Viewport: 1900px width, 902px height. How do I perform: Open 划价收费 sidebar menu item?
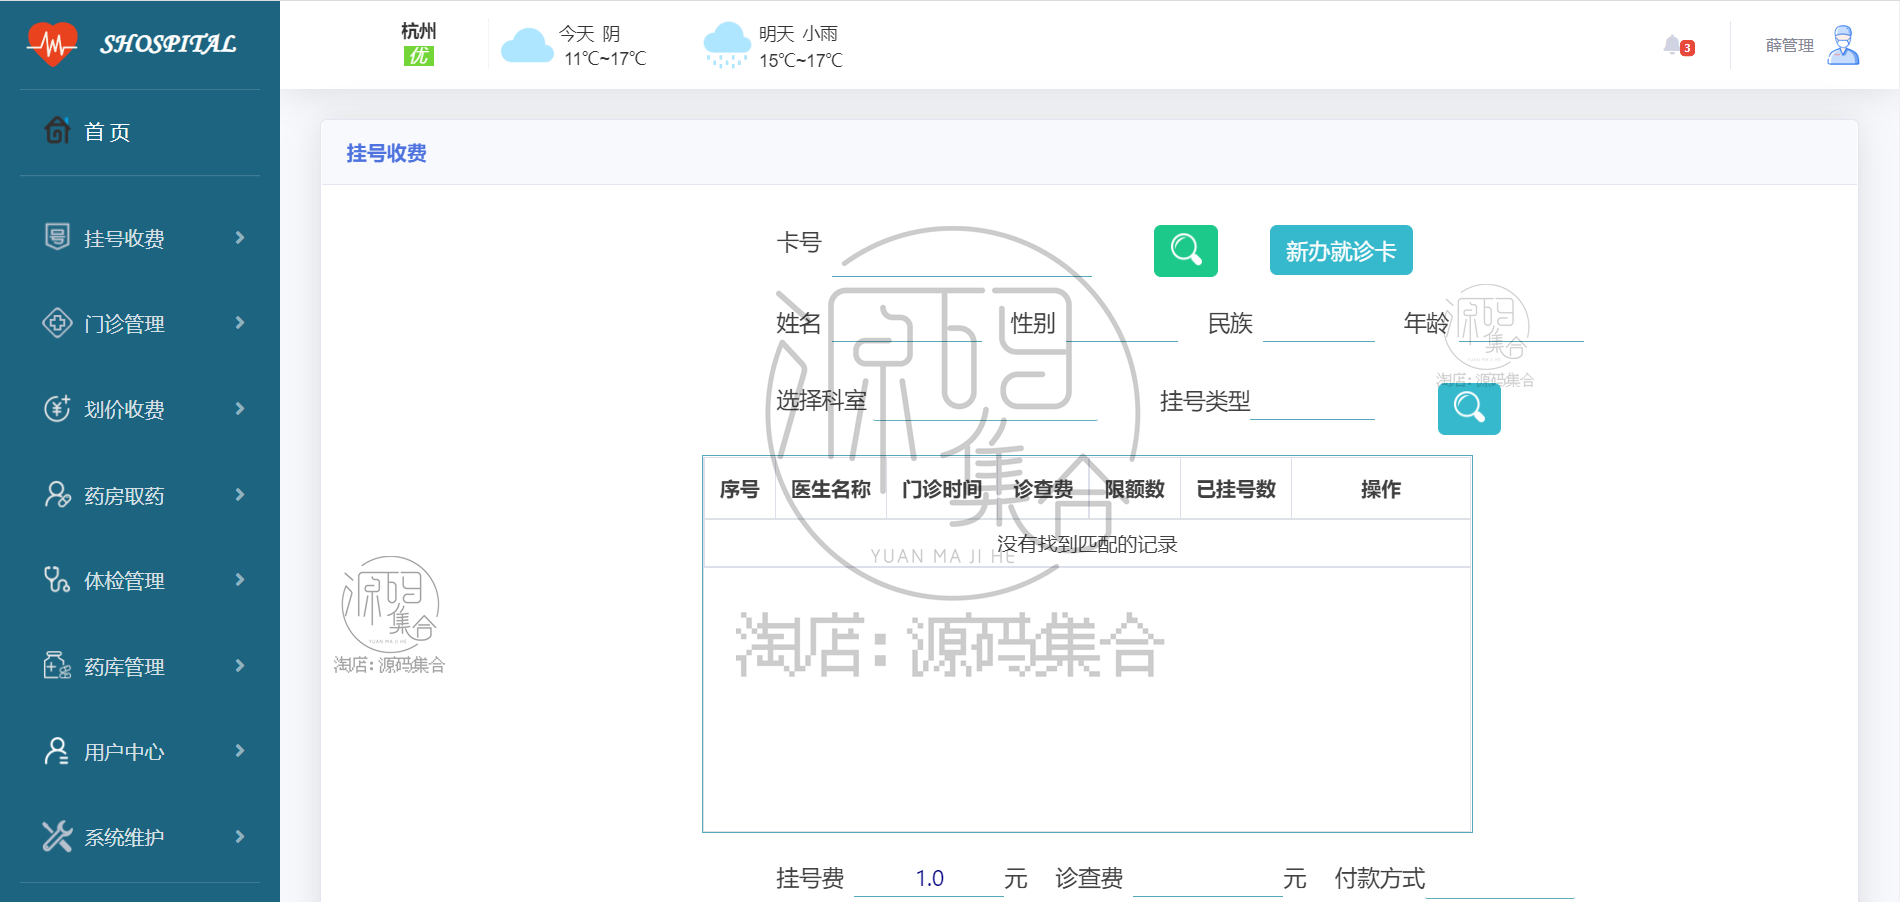coord(140,409)
